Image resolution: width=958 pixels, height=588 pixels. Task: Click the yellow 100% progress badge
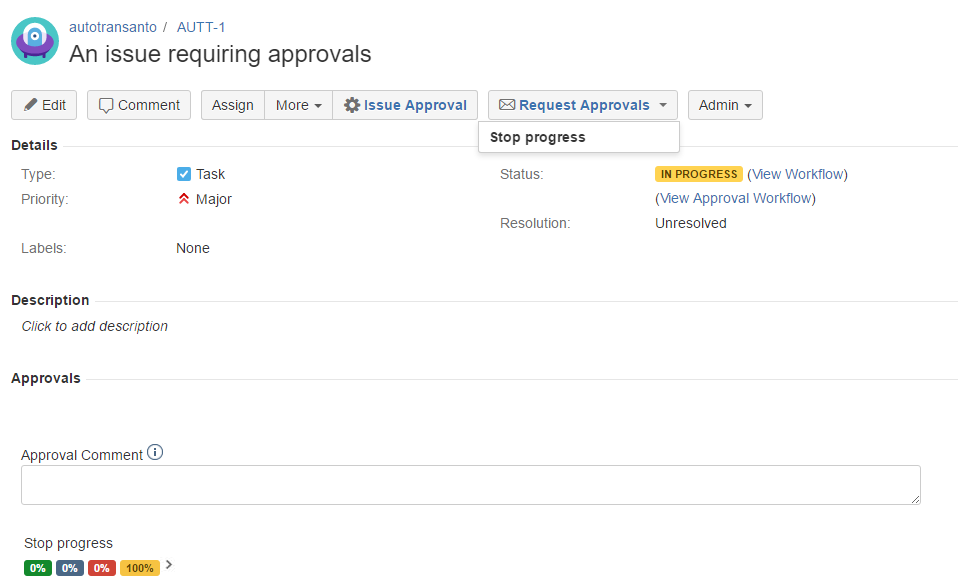pyautogui.click(x=140, y=568)
